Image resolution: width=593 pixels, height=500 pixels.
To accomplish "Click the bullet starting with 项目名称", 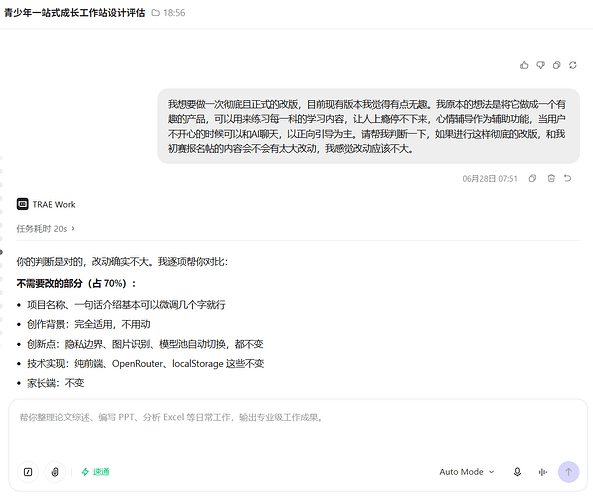I will point(126,304).
